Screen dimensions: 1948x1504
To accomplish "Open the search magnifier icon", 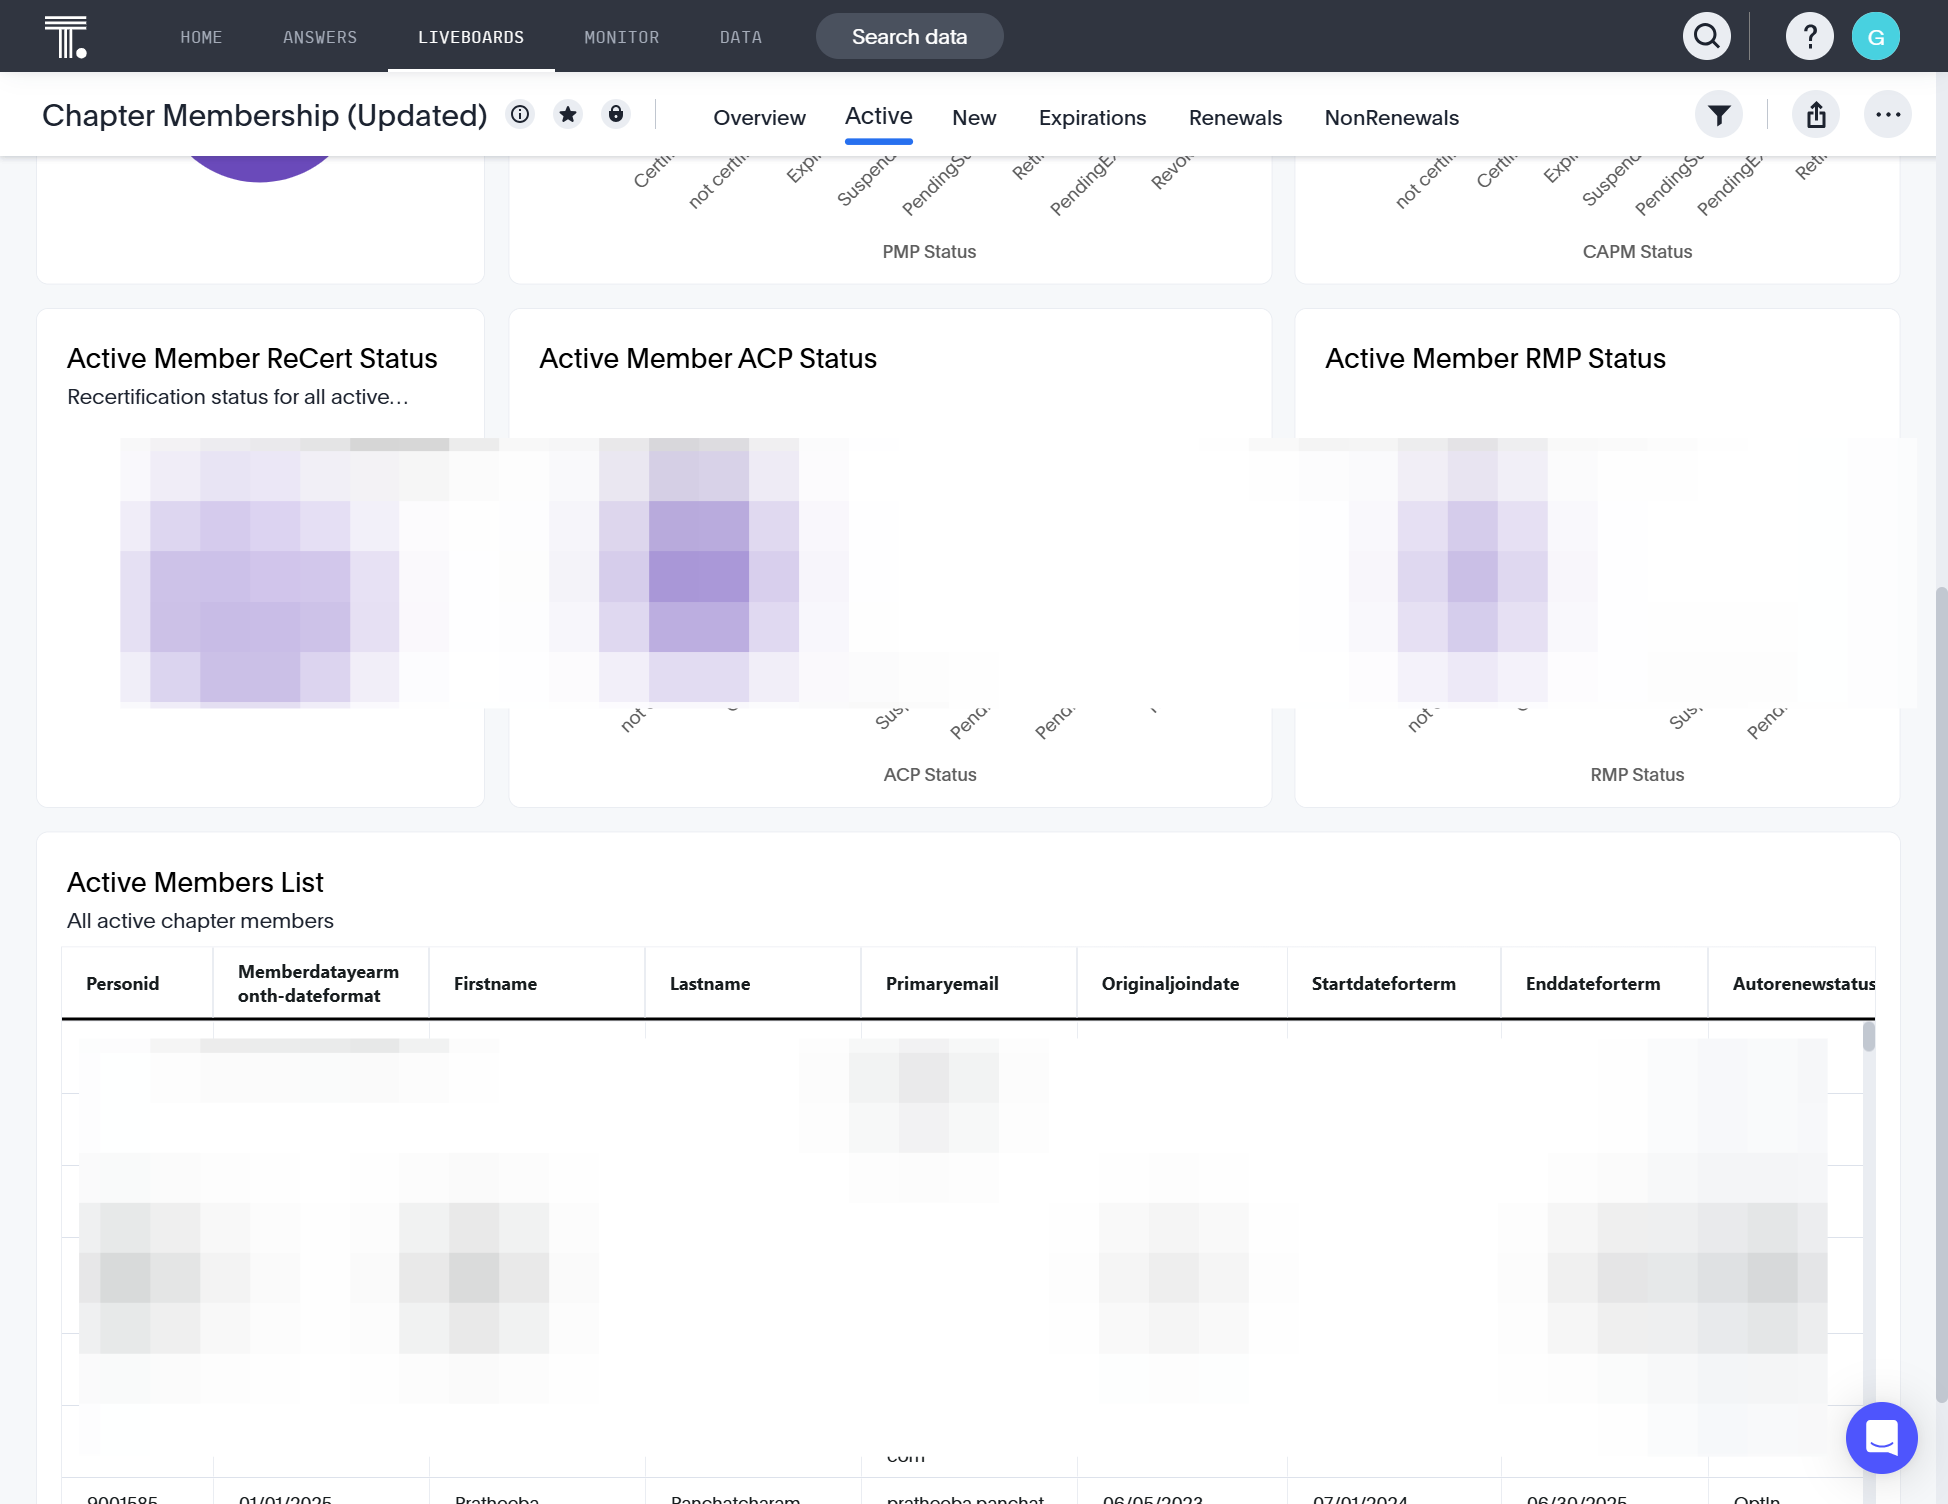I will (x=1707, y=37).
